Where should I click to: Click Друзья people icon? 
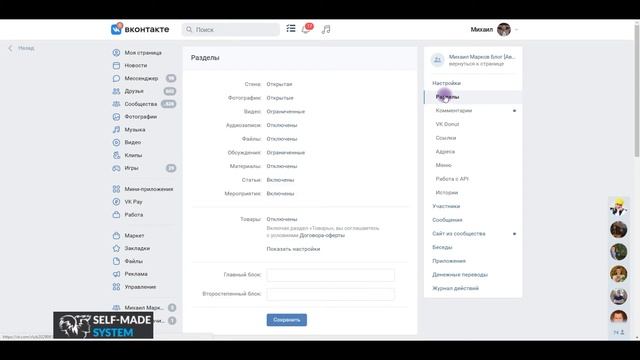[116, 91]
